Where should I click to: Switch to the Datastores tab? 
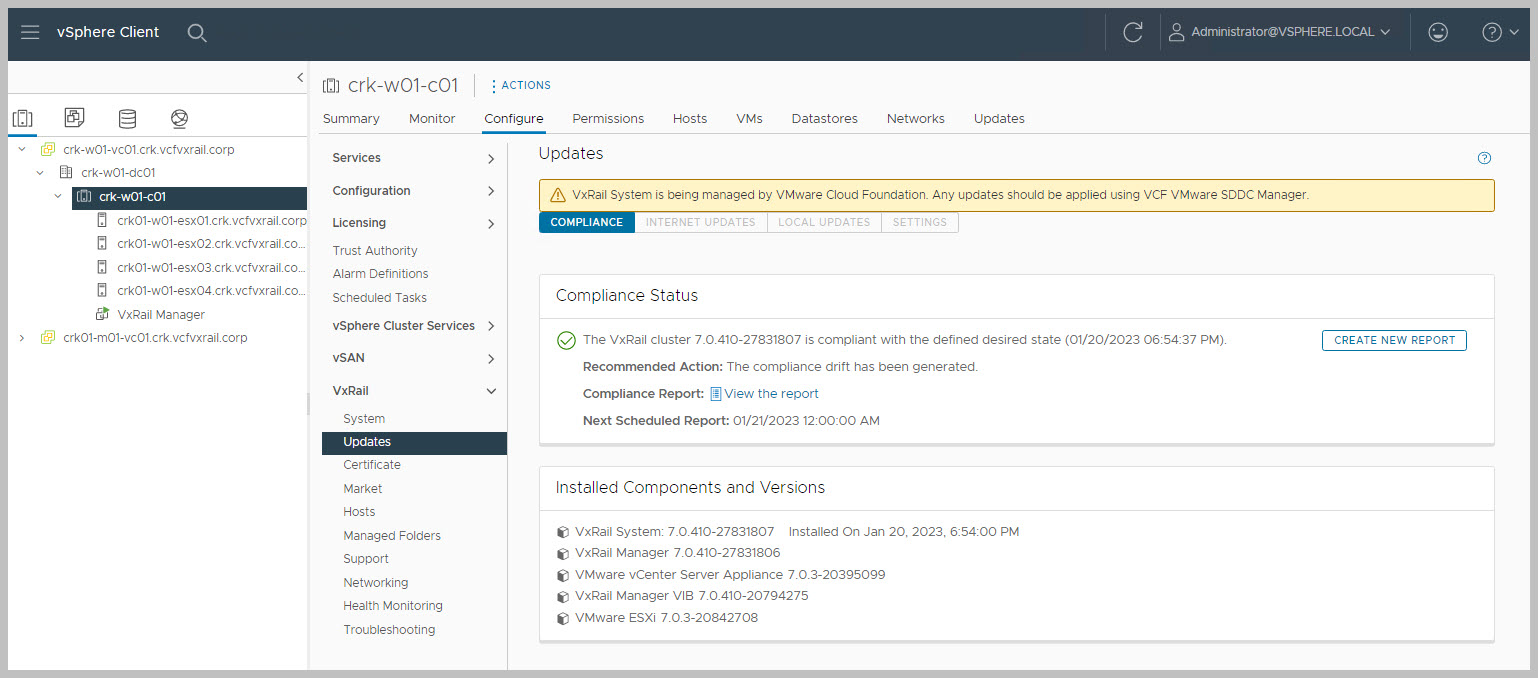pyautogui.click(x=824, y=118)
